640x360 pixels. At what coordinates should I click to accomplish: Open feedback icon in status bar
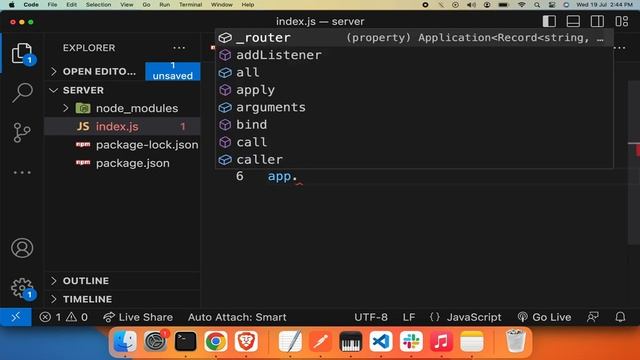(593, 317)
